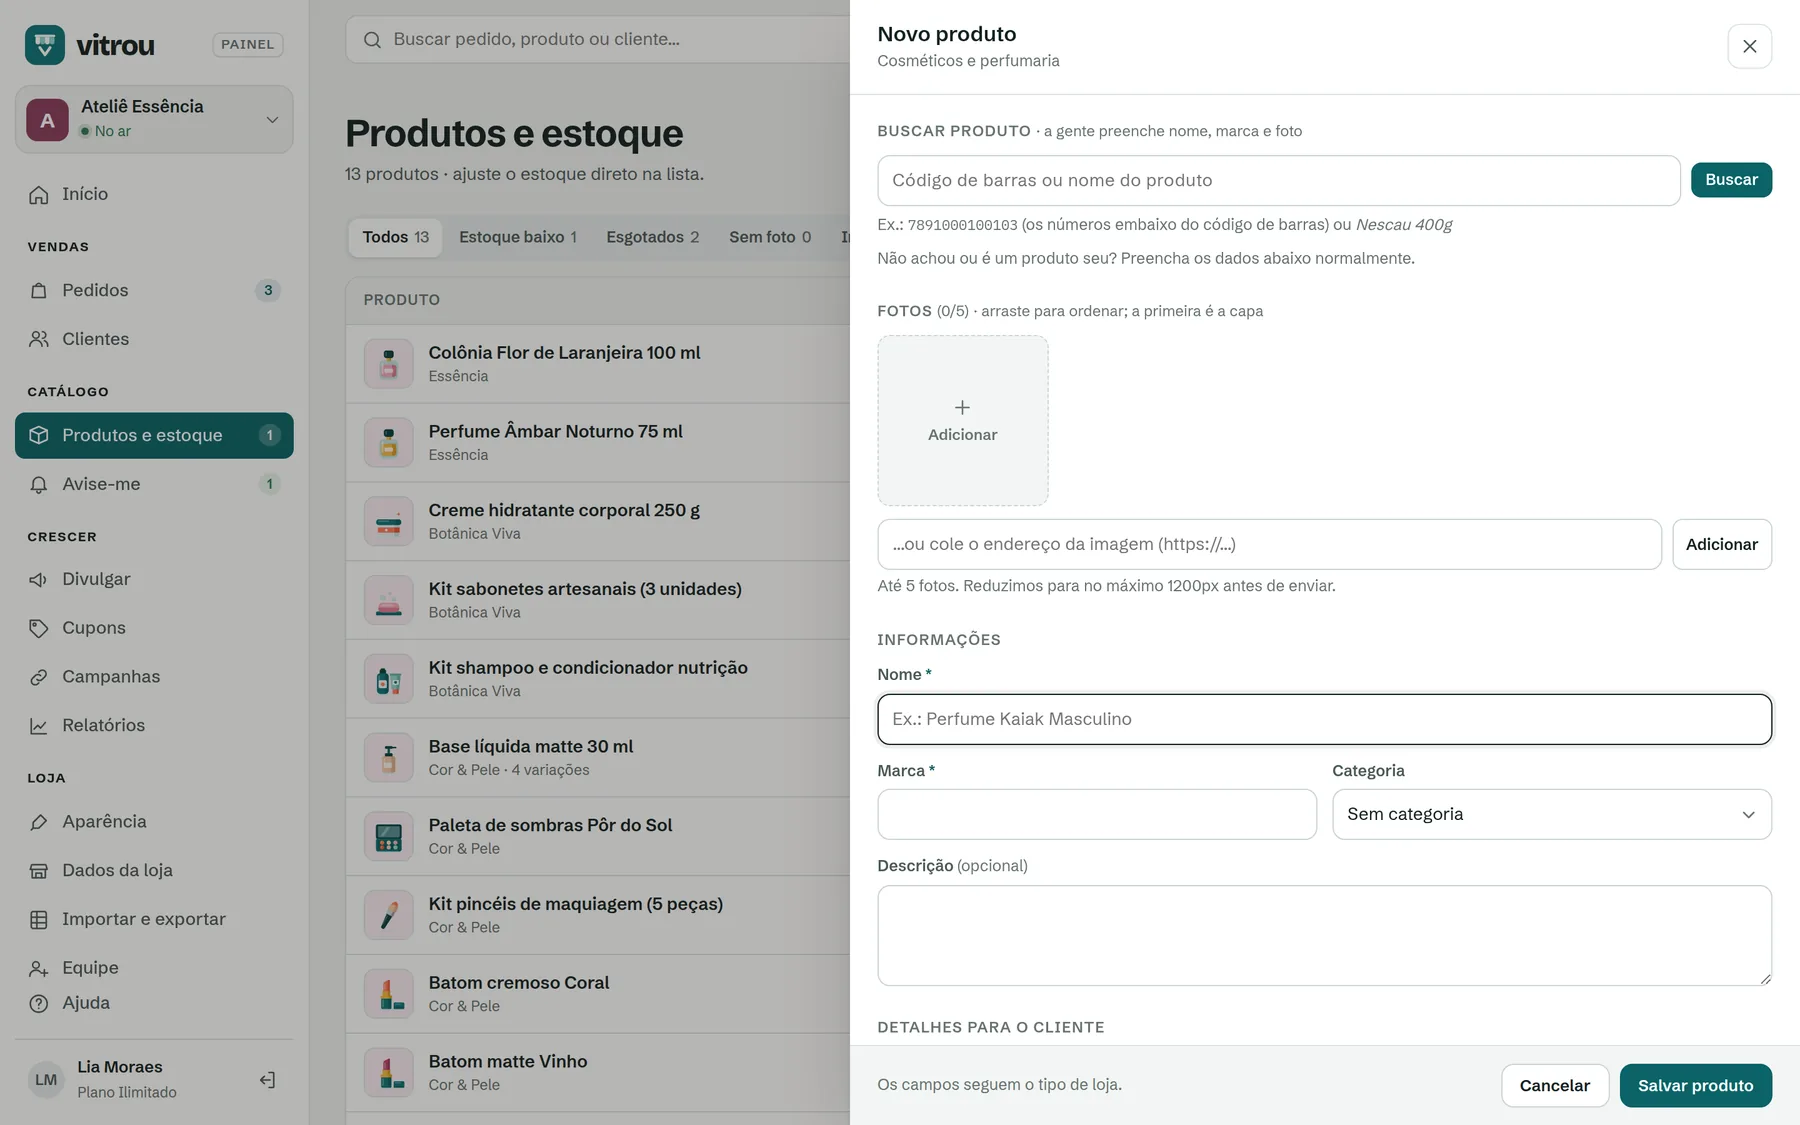Image resolution: width=1800 pixels, height=1125 pixels.
Task: Click the Cancelar button
Action: (1555, 1086)
